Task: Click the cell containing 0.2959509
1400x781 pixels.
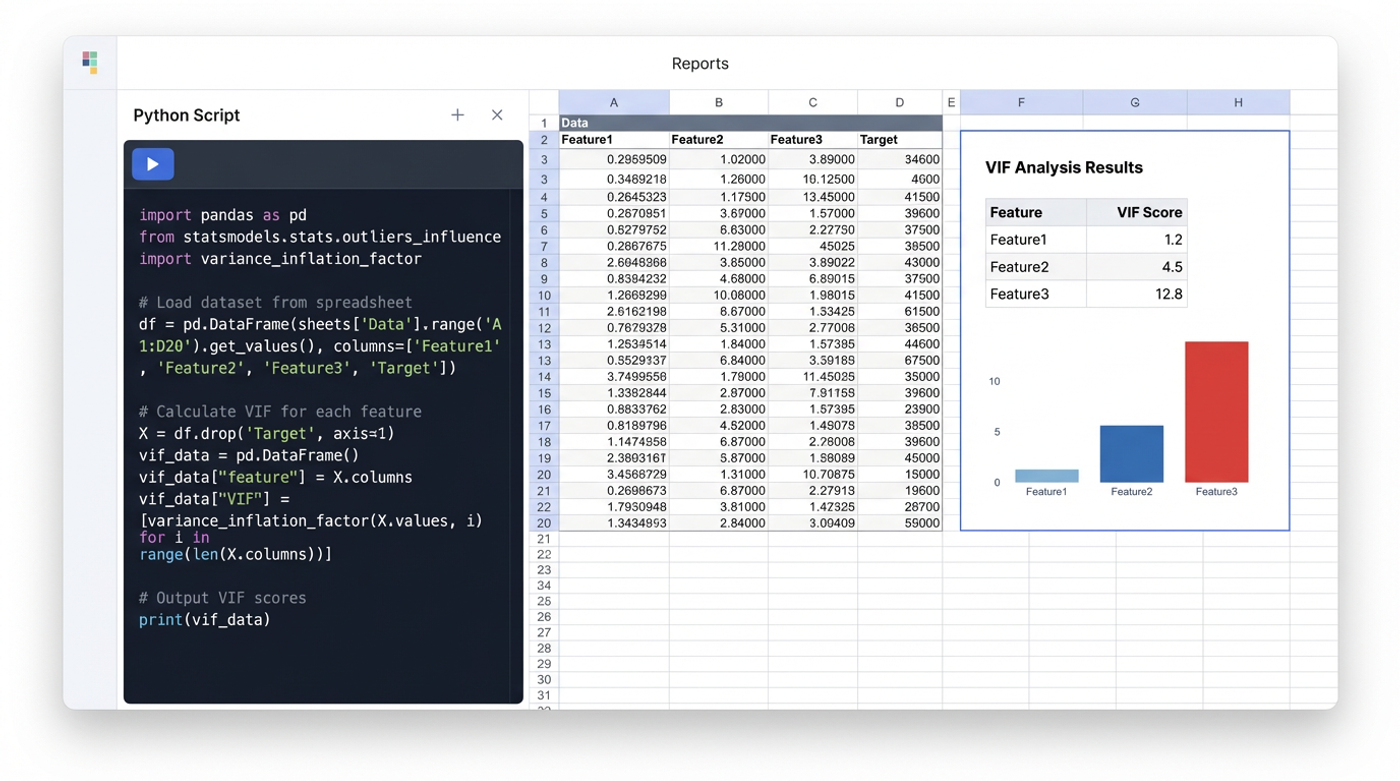Action: tap(614, 159)
